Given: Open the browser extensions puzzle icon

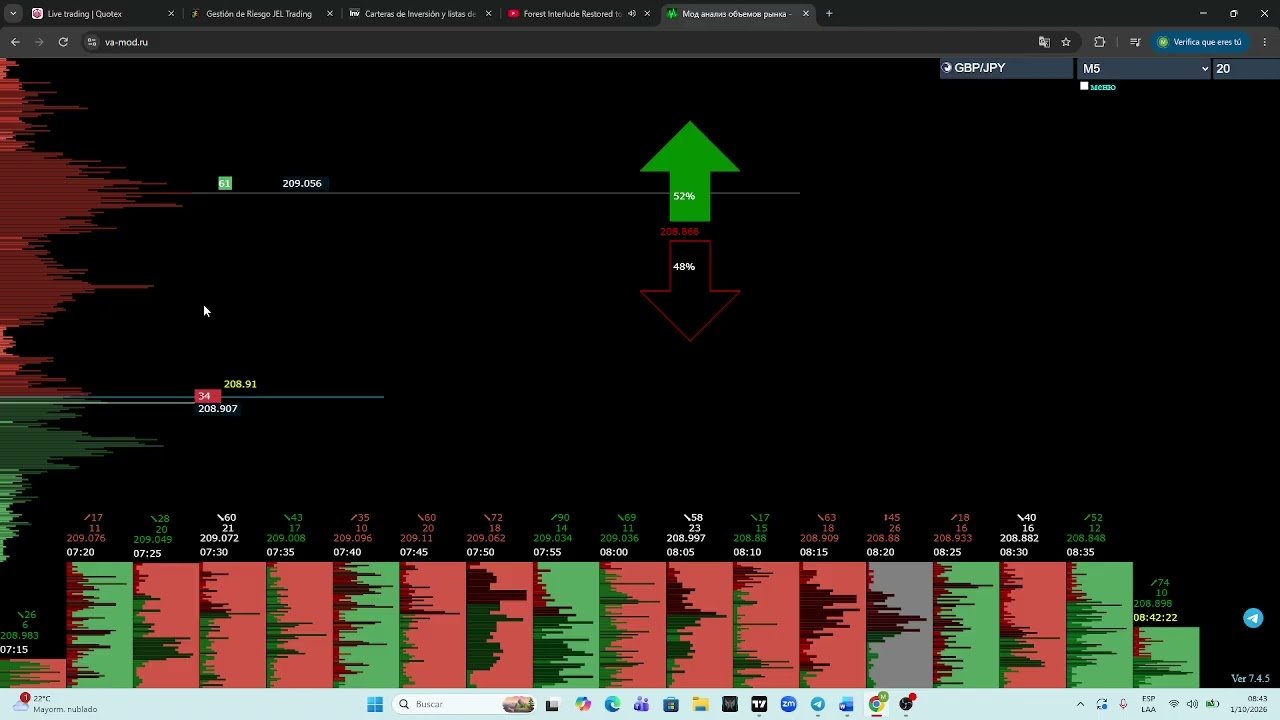Looking at the screenshot, I should point(1100,42).
